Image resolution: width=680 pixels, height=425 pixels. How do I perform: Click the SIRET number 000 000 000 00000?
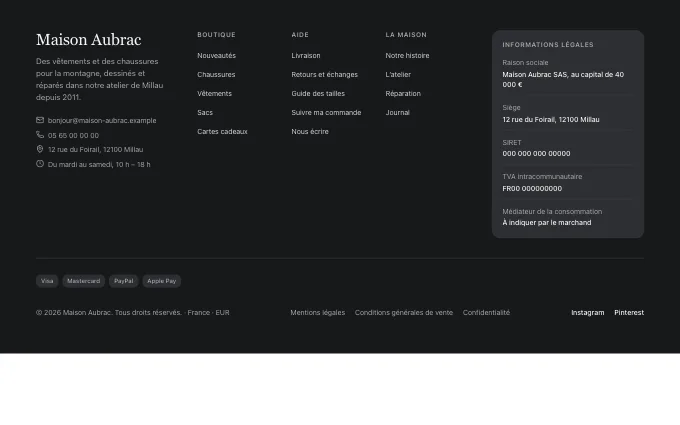(536, 154)
